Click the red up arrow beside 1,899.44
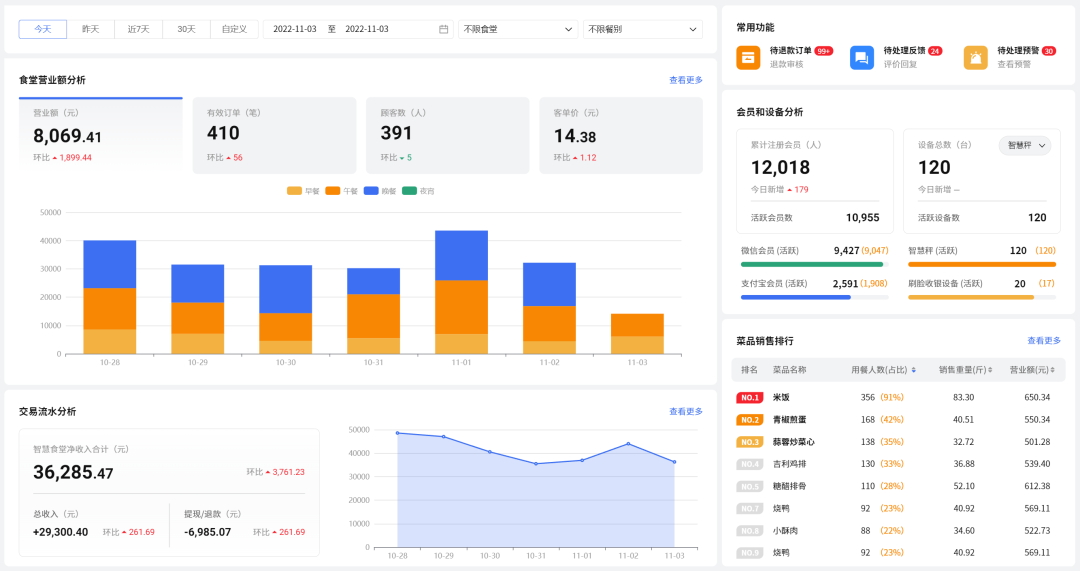Image resolution: width=1080 pixels, height=571 pixels. pos(55,158)
